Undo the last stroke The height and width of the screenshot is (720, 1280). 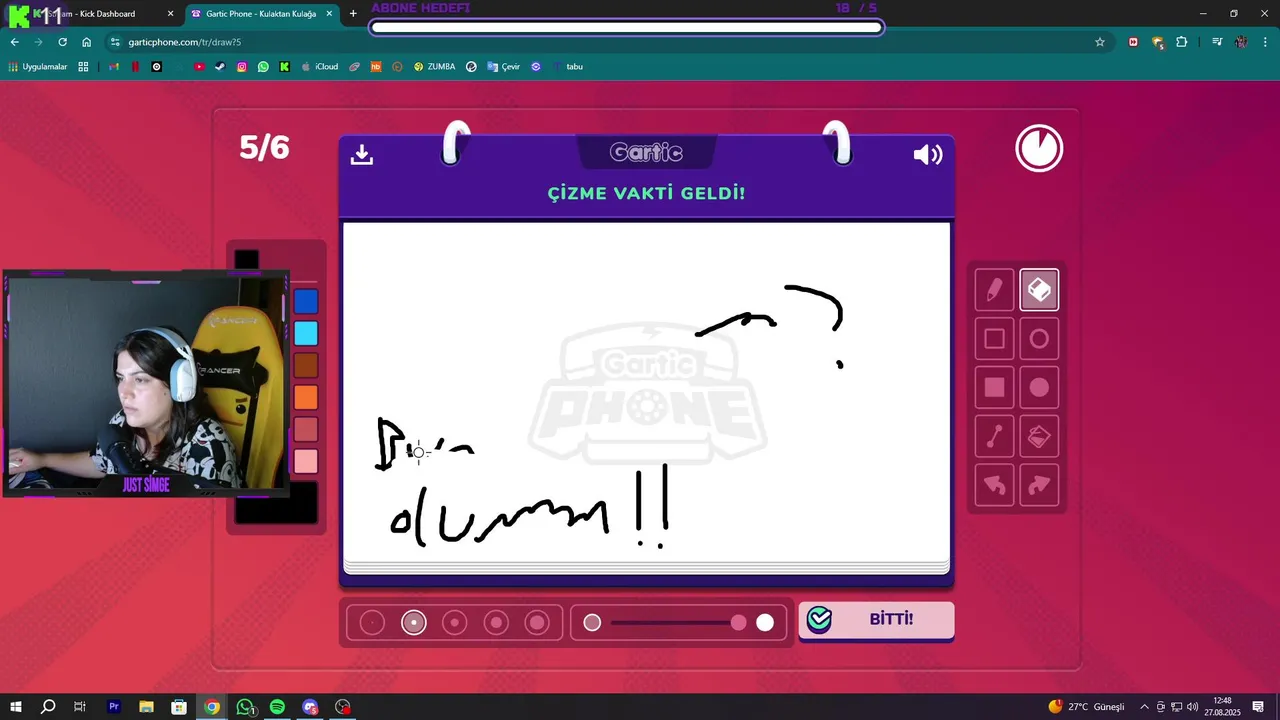pos(994,485)
